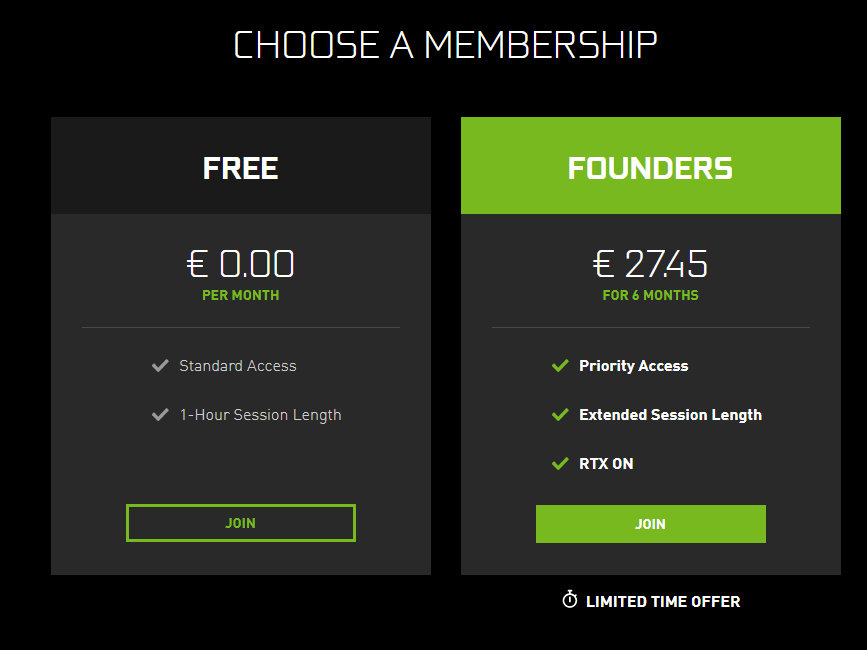Click the green checkmark beside Priority Access
The image size is (867, 650).
(x=560, y=365)
